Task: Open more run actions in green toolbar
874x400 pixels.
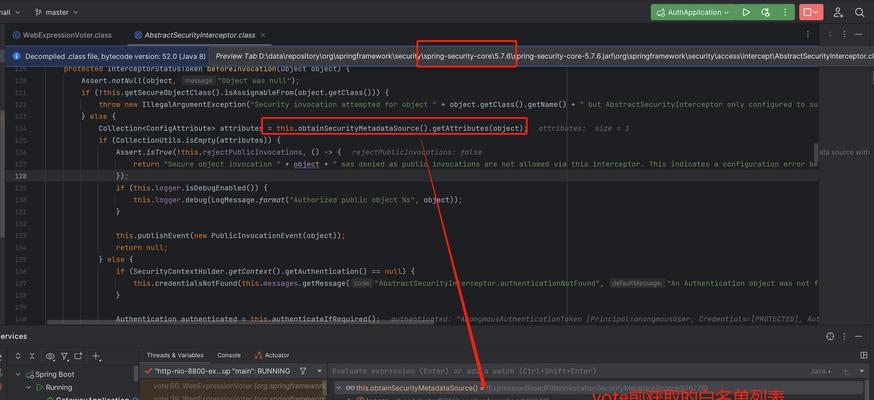Action: pyautogui.click(x=785, y=12)
